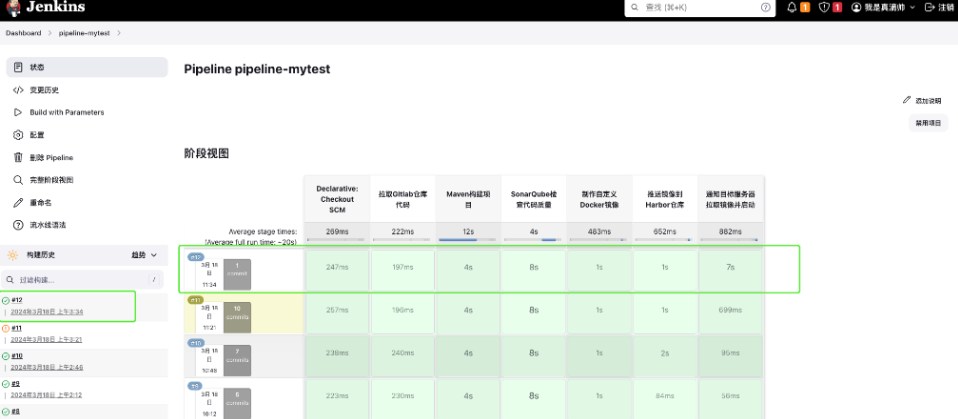Screen dimensions: 958x419
Task: Click the Maven构建项目 12s average progress bar
Action: (468, 240)
